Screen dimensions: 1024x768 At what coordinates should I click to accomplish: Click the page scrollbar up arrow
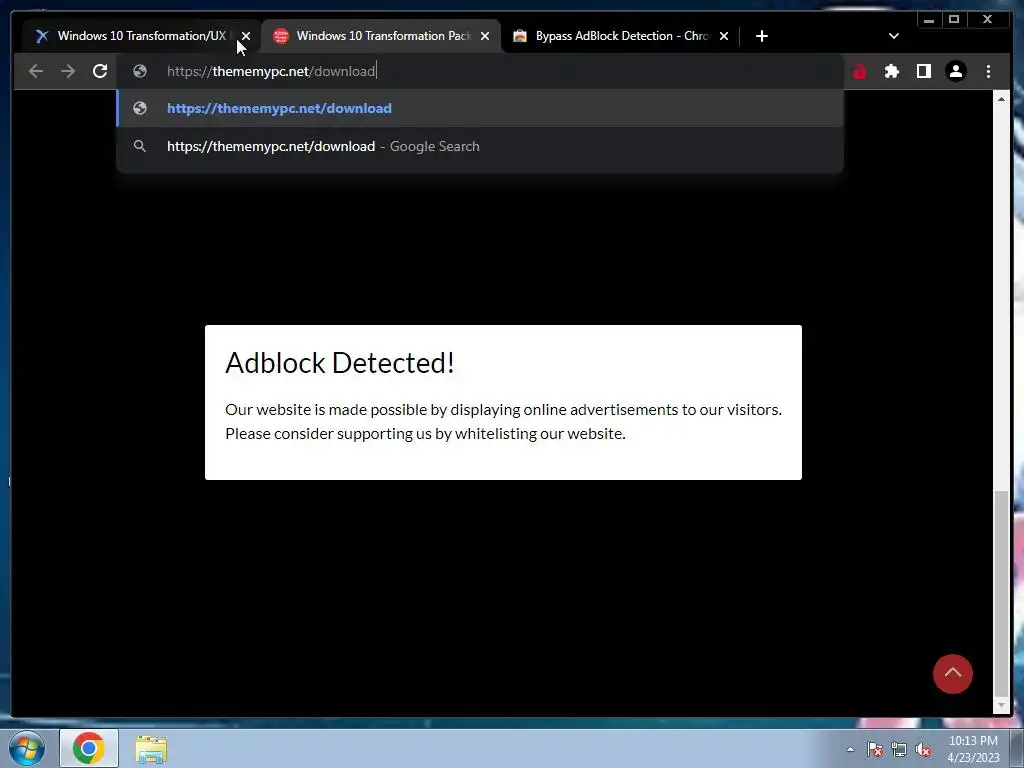pyautogui.click(x=1000, y=99)
